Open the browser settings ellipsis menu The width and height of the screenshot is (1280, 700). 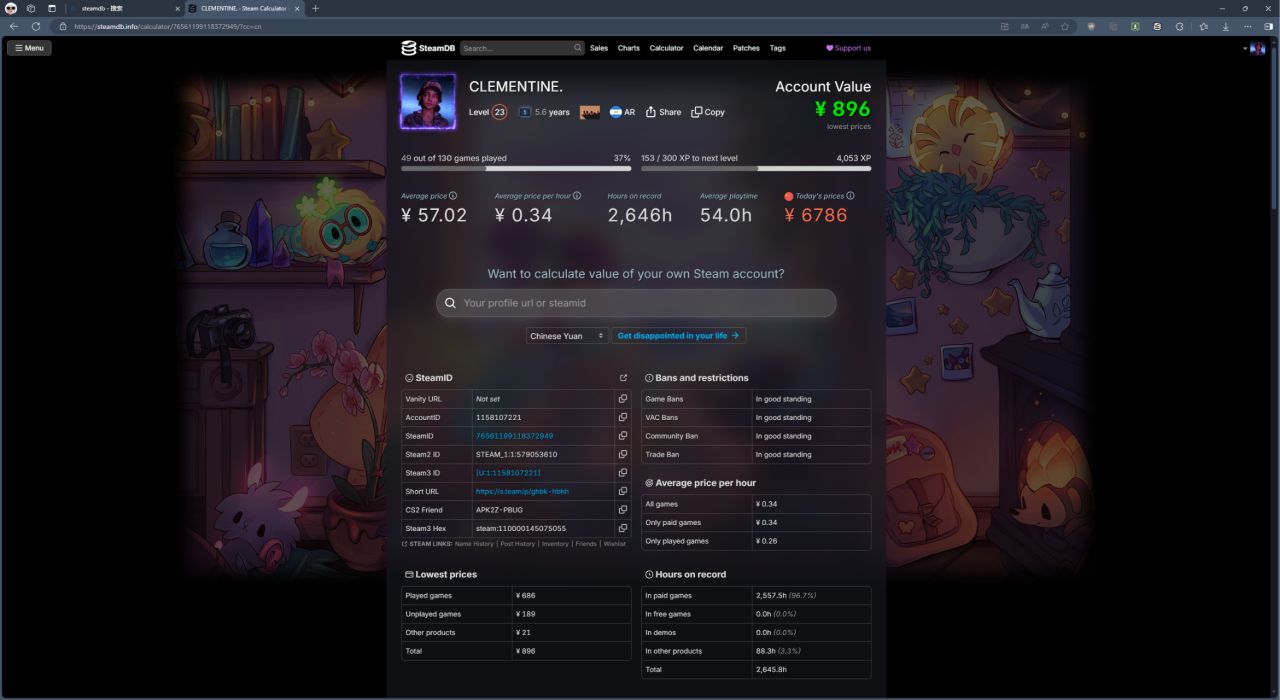pyautogui.click(x=1248, y=26)
